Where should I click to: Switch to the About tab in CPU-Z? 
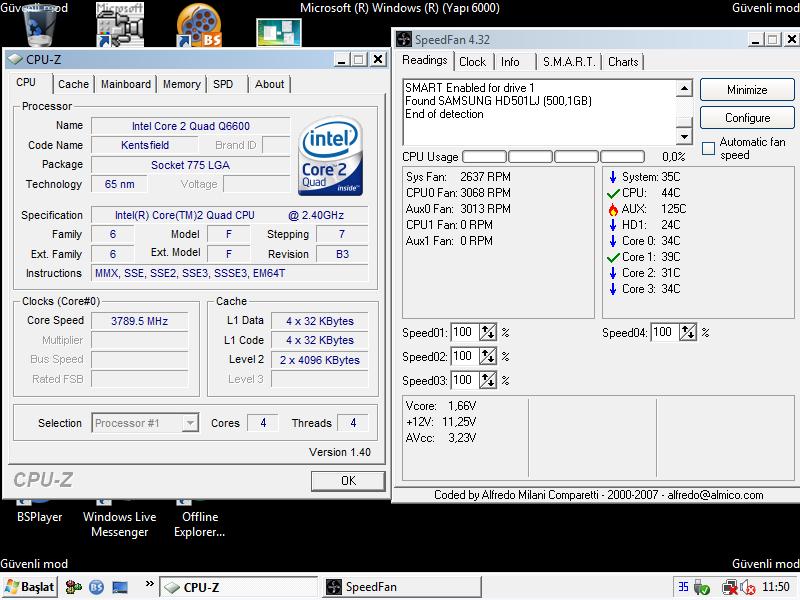click(x=269, y=84)
